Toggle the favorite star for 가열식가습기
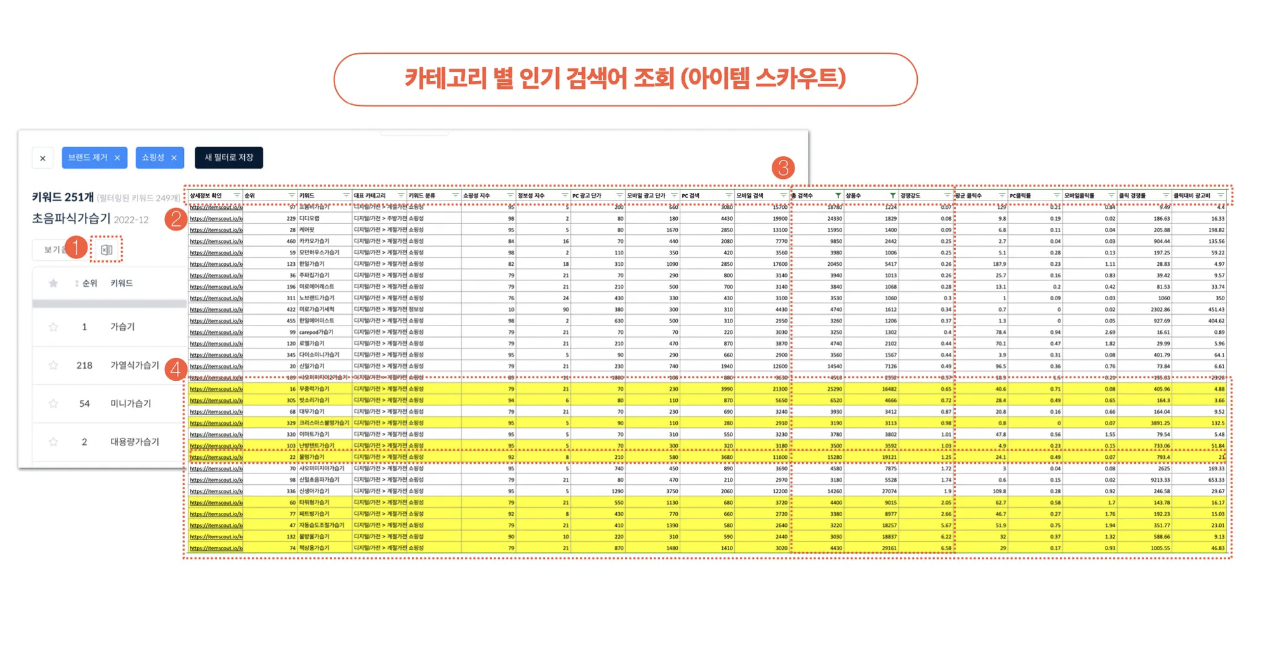This screenshot has height=670, width=1262. (x=53, y=365)
